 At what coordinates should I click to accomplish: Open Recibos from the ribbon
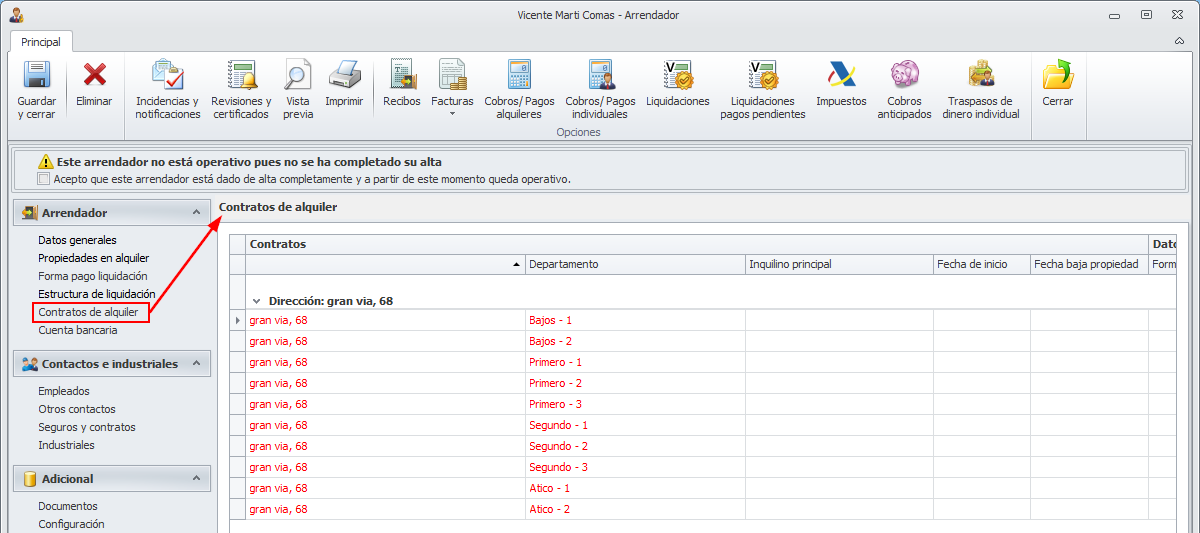pos(402,78)
